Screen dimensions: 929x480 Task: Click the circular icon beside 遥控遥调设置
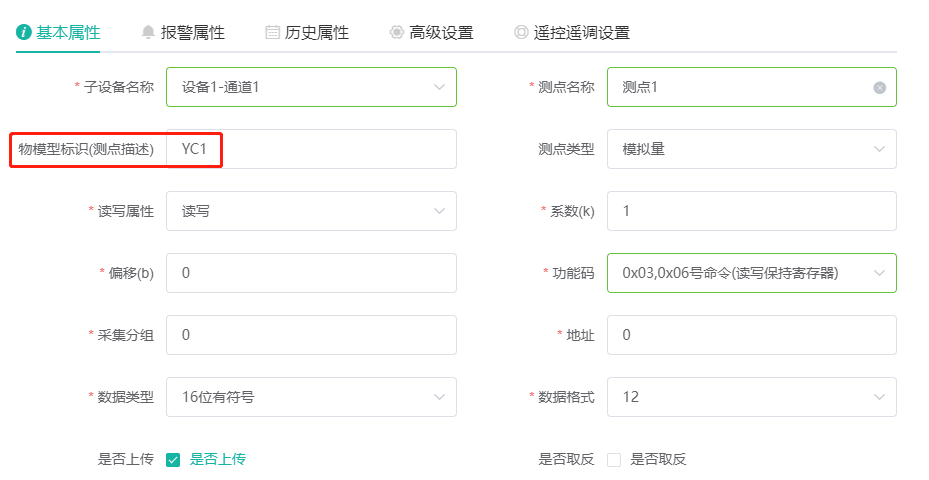[x=521, y=32]
